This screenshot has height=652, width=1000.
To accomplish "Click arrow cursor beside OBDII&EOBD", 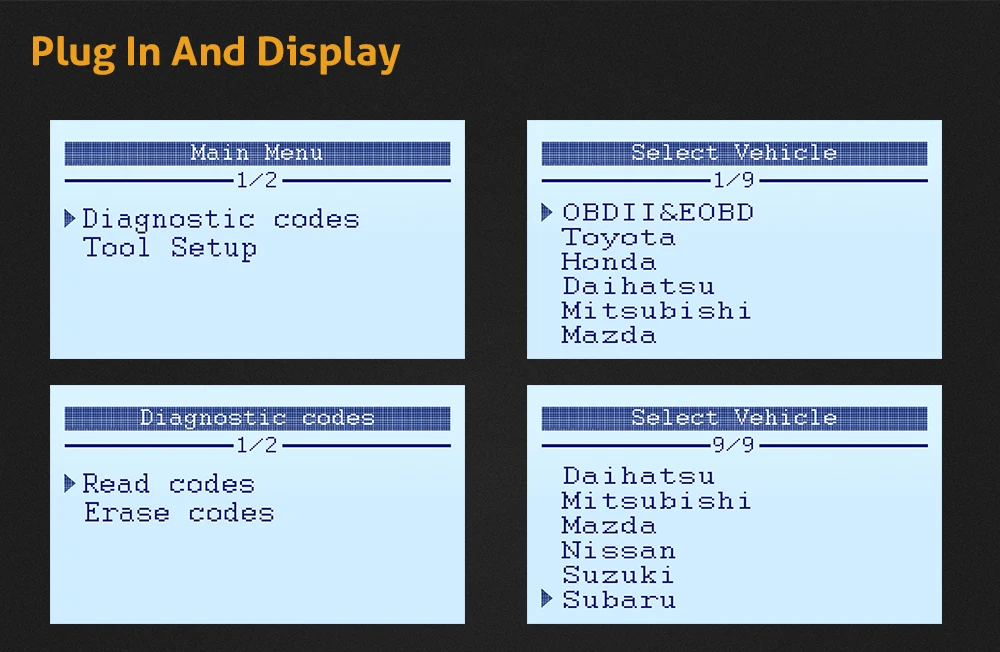I will [547, 212].
